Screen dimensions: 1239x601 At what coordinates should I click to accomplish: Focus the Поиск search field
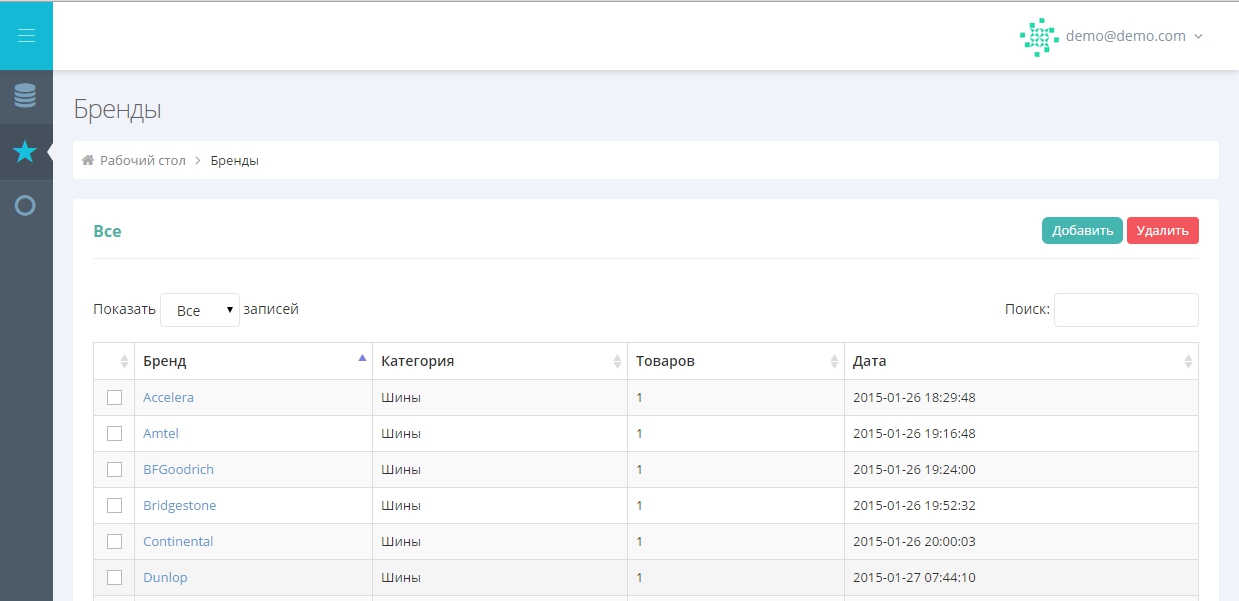[x=1126, y=310]
